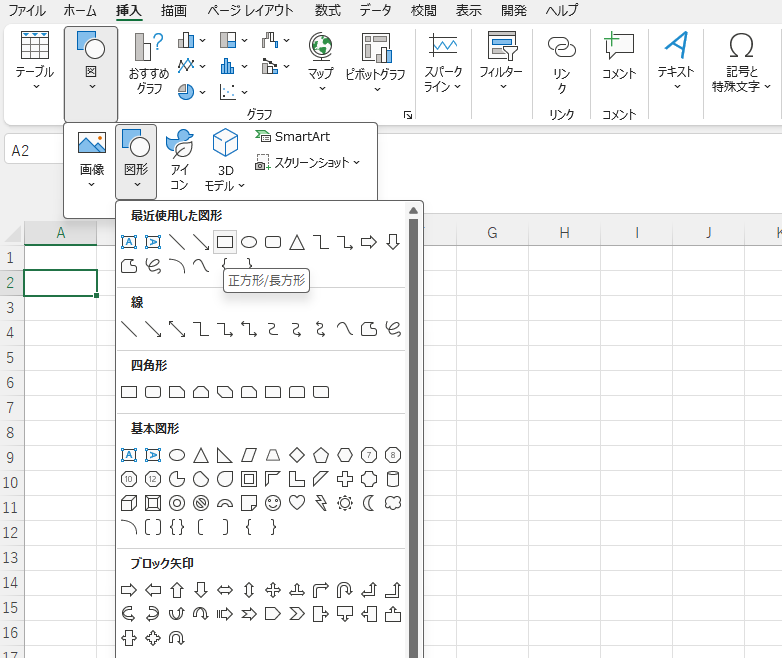Screen dimensions: 782x658
Task: Choose the sun shape
Action: pos(345,503)
